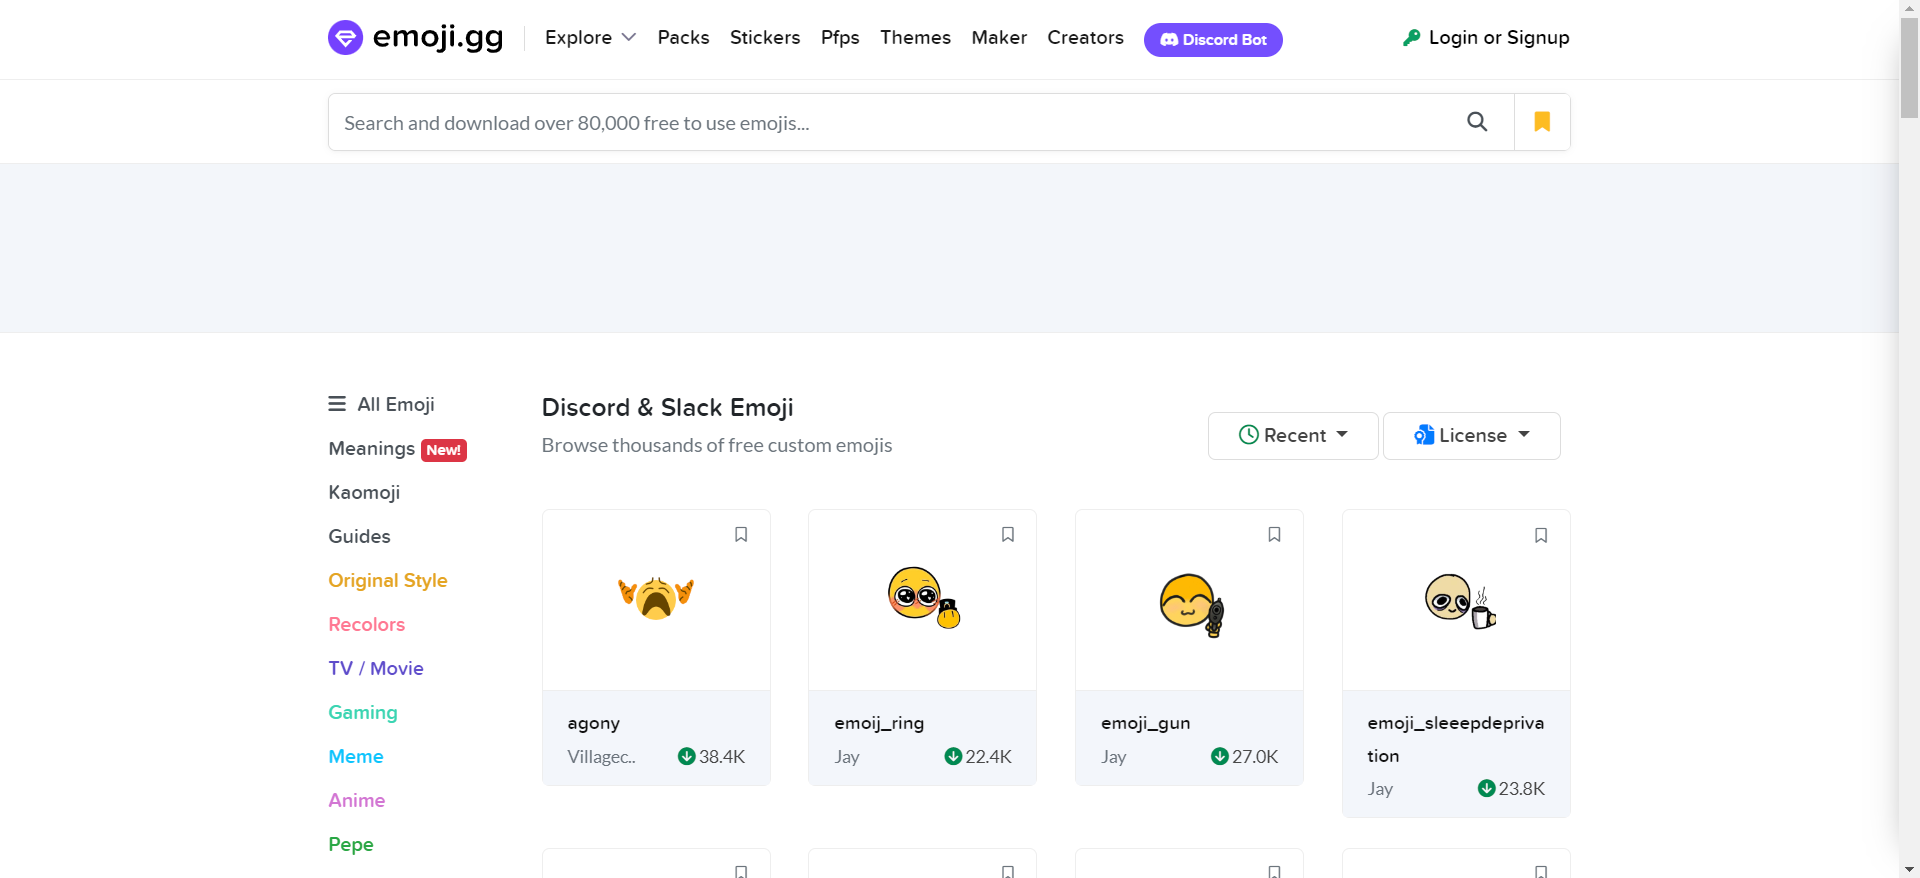Screen dimensions: 1920x878
Task: Click the emoji.gg logo icon
Action: point(345,38)
